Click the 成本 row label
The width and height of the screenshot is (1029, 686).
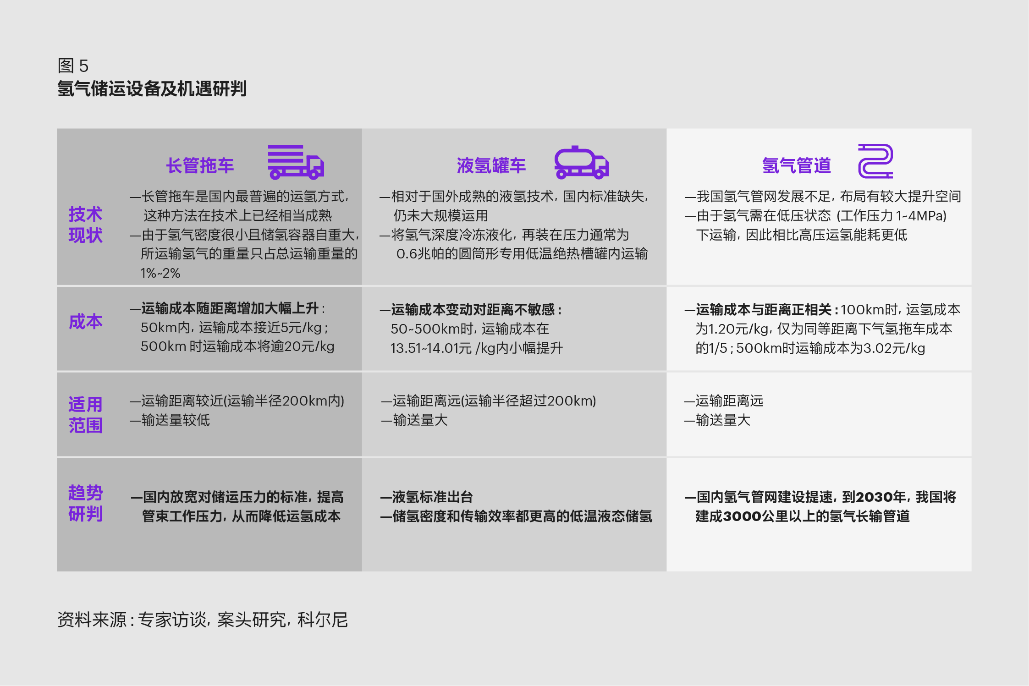point(85,322)
